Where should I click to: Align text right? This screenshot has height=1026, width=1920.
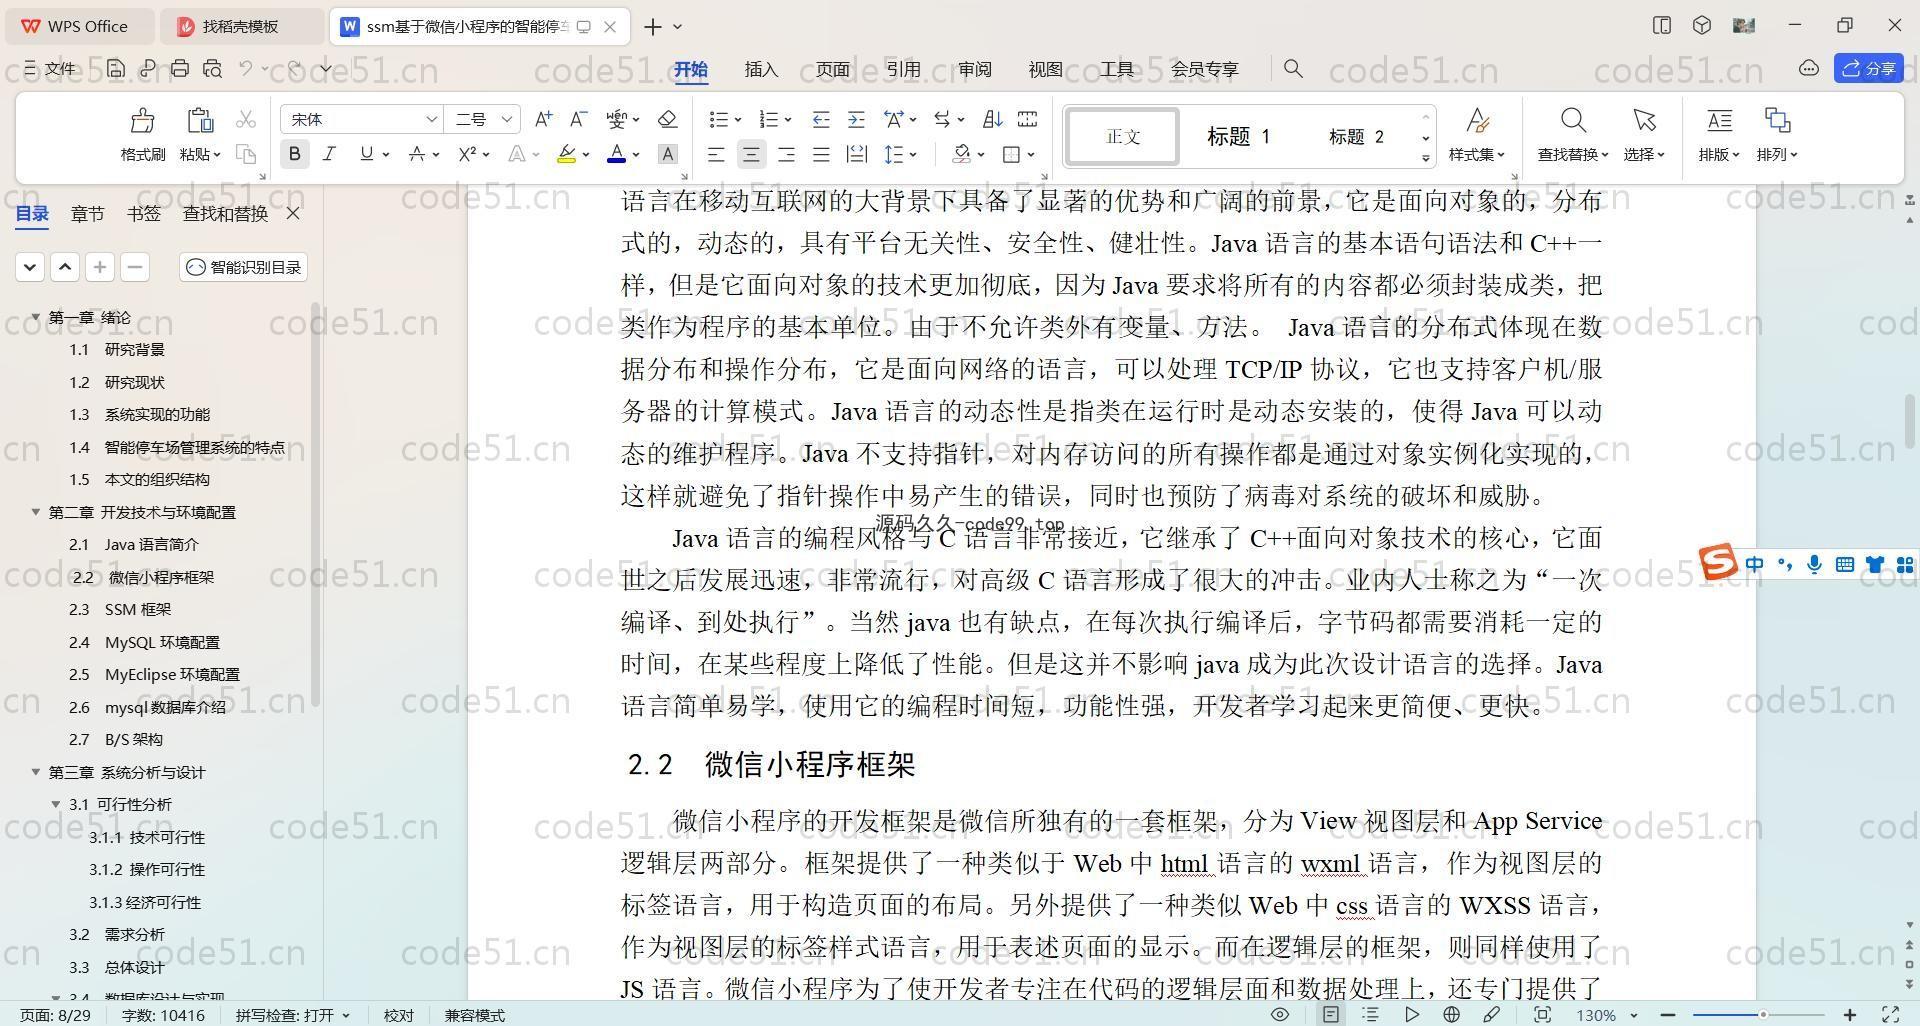pos(786,154)
